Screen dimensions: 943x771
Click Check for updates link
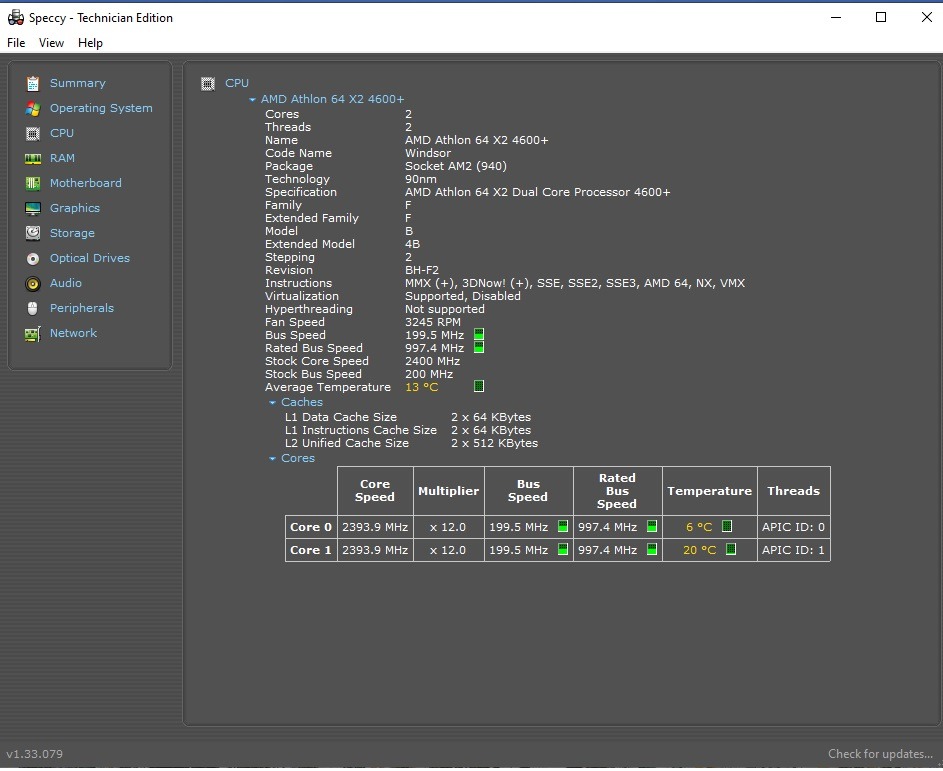tap(880, 754)
